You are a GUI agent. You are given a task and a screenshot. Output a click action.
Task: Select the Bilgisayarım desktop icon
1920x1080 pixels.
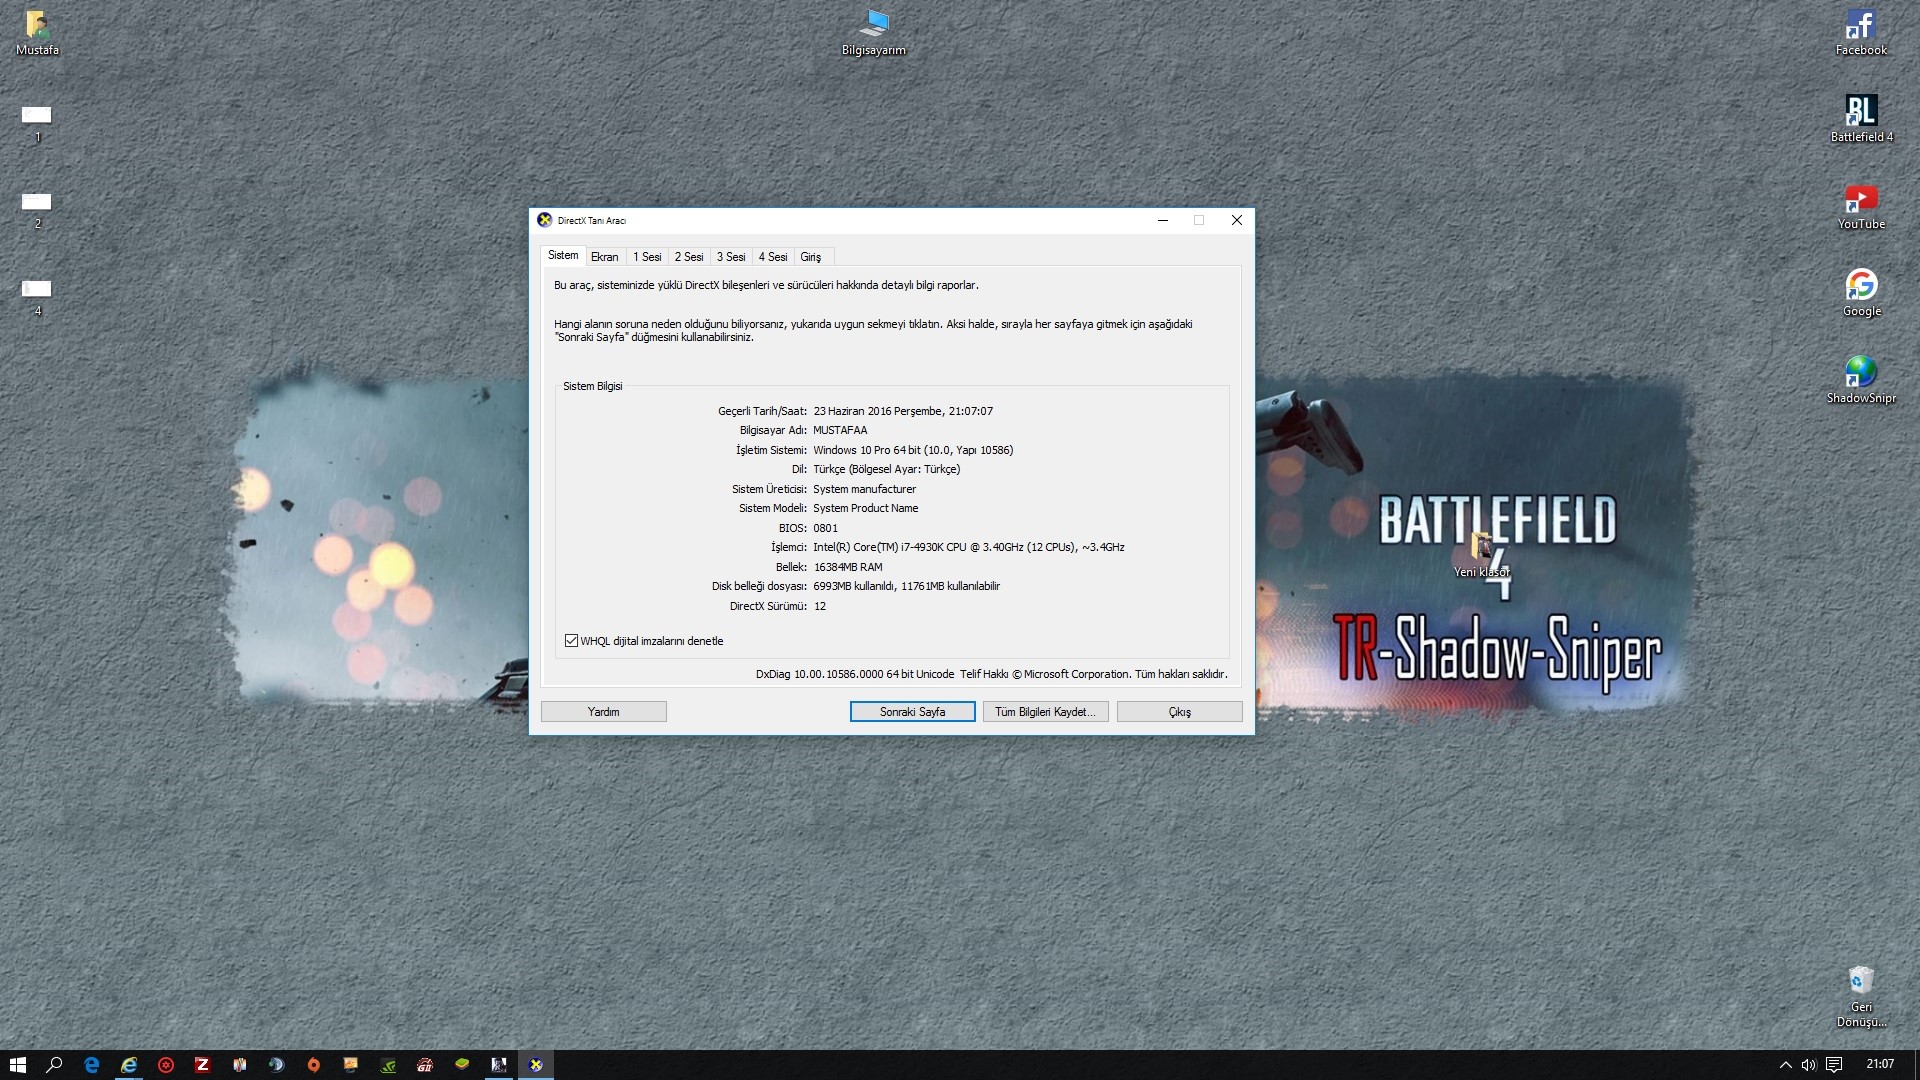874,32
